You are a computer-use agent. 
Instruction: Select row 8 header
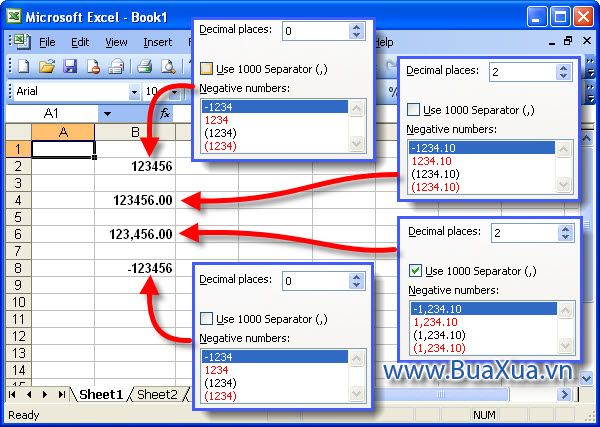coord(18,268)
